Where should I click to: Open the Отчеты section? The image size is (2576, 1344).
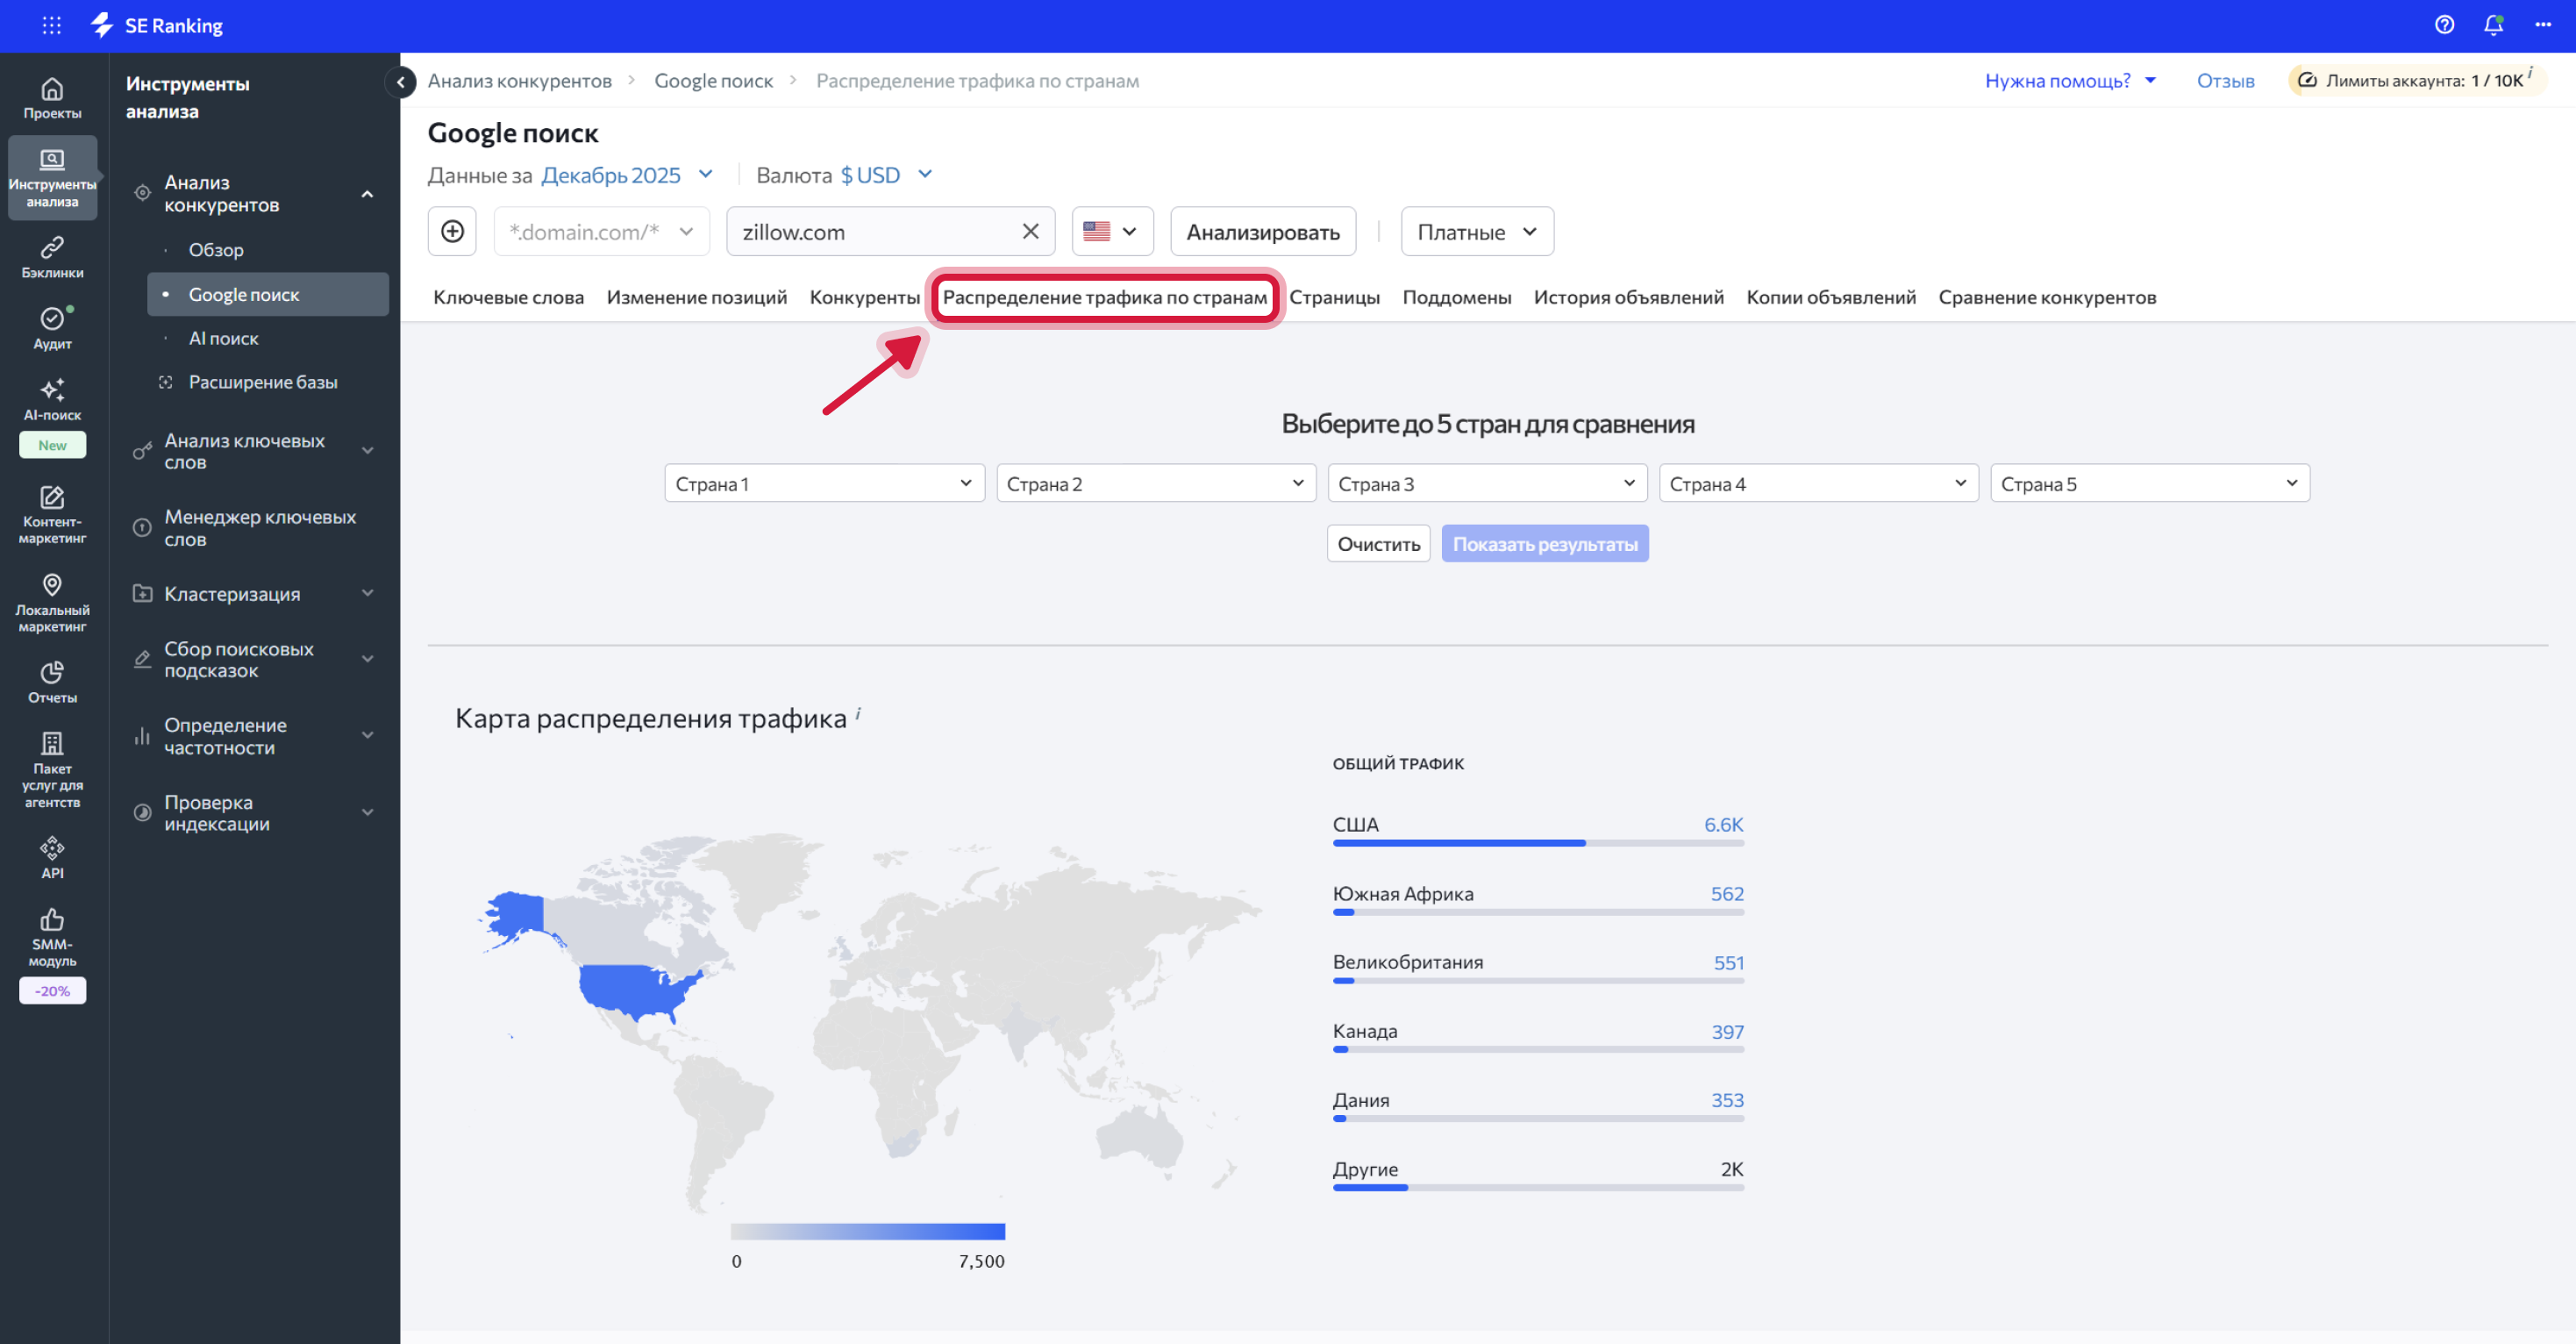coord(52,680)
